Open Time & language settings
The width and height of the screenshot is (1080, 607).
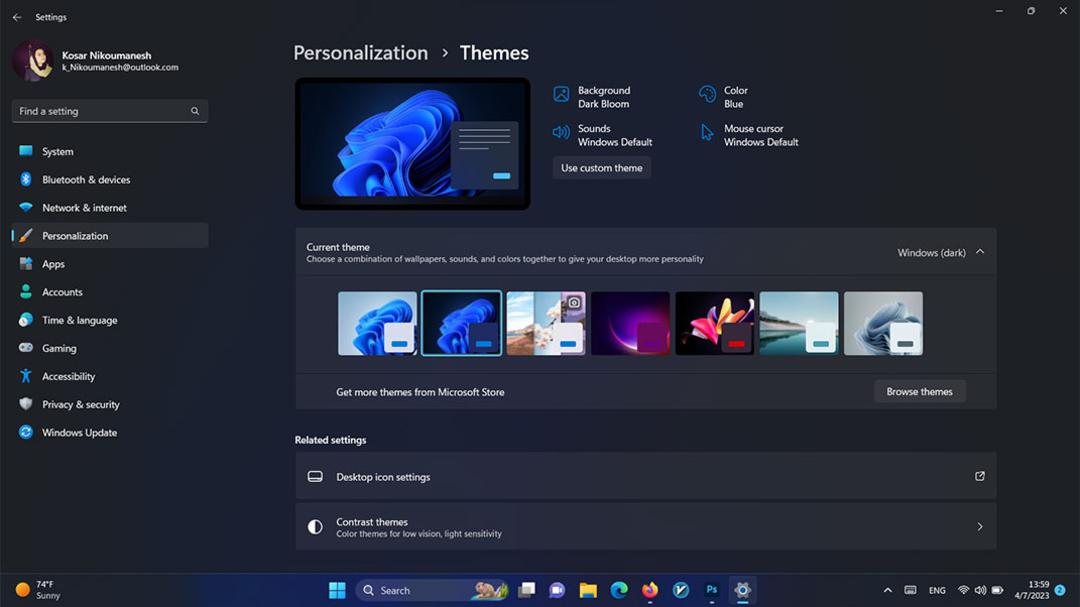(x=110, y=320)
